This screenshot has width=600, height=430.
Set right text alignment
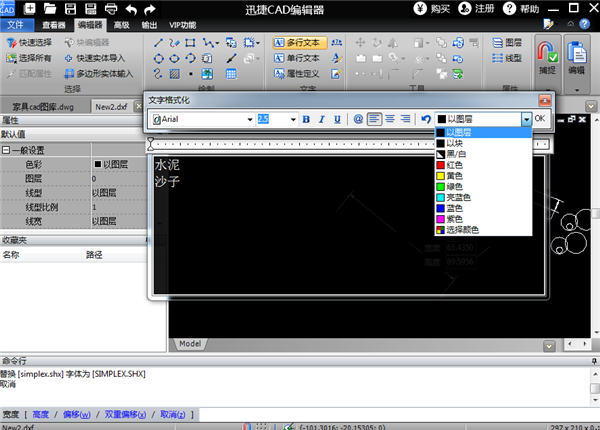point(405,119)
